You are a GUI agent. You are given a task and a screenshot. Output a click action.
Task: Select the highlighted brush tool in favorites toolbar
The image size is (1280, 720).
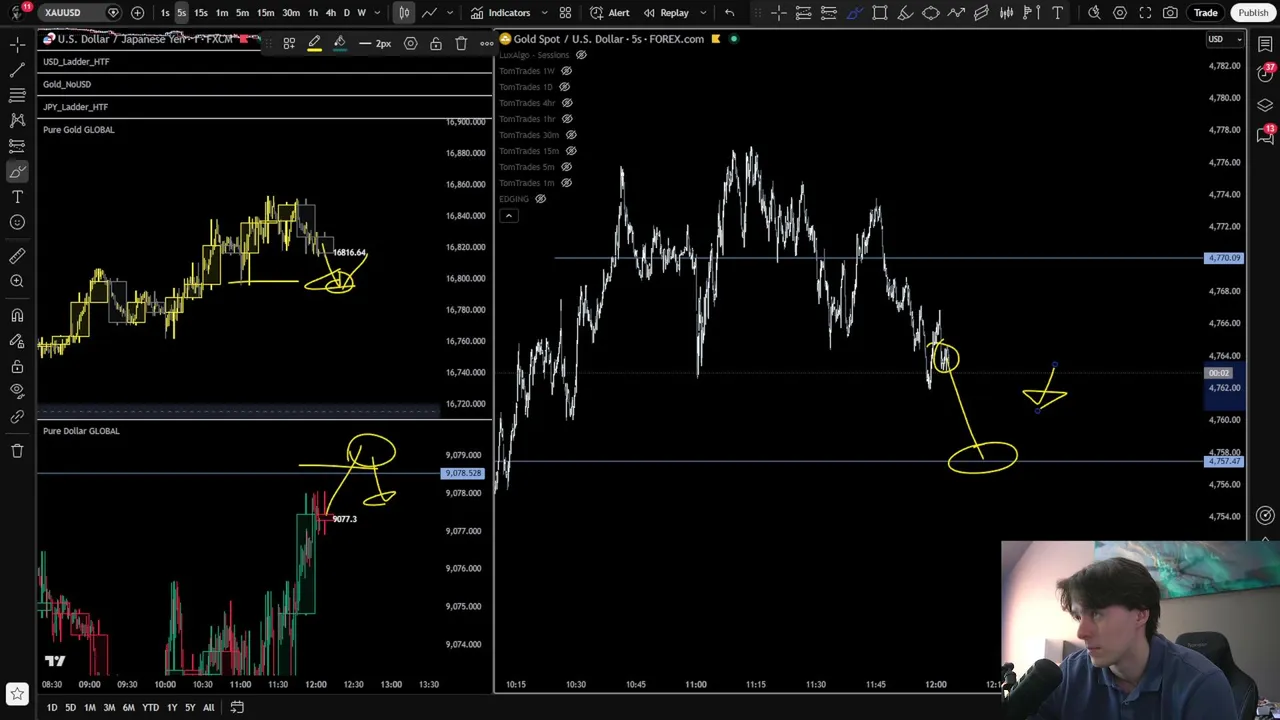click(x=854, y=12)
